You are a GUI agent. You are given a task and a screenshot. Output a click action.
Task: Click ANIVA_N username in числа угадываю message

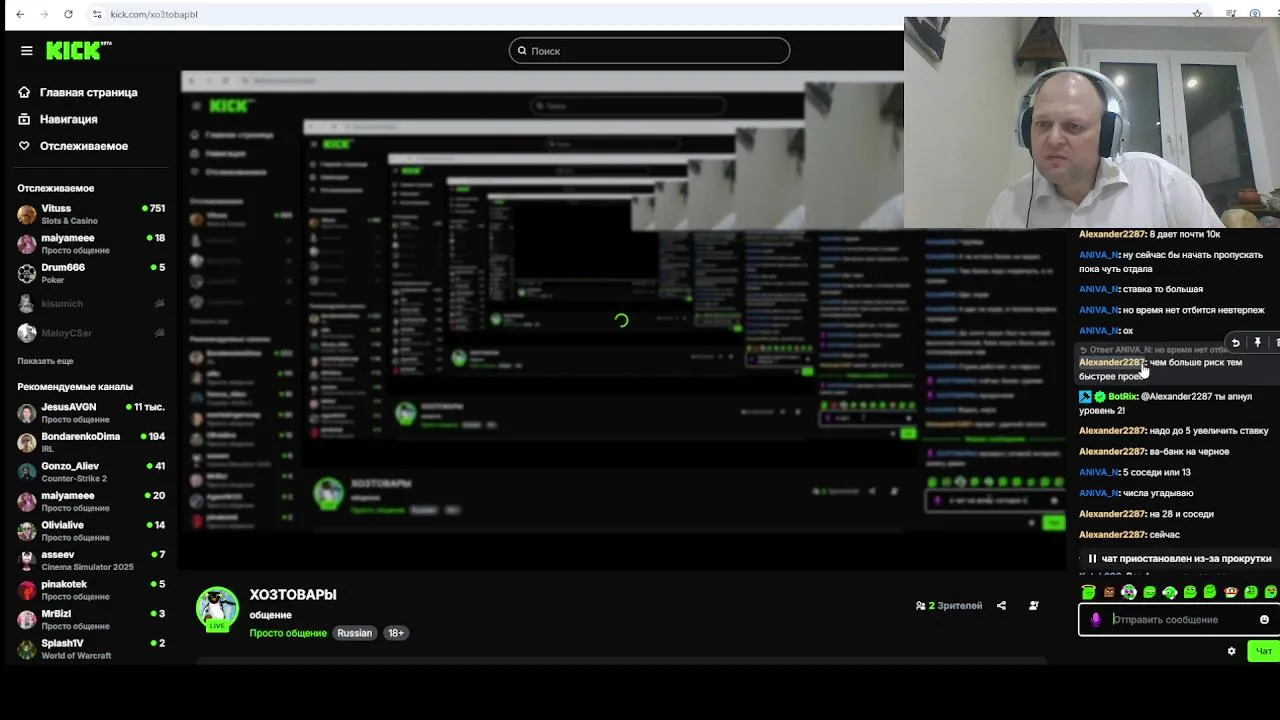point(1099,493)
